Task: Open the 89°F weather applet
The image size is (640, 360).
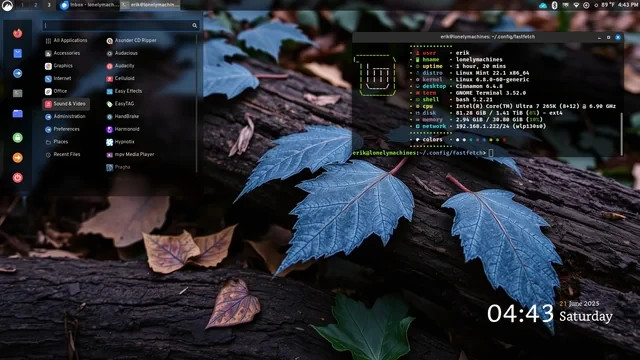Action: click(x=604, y=5)
